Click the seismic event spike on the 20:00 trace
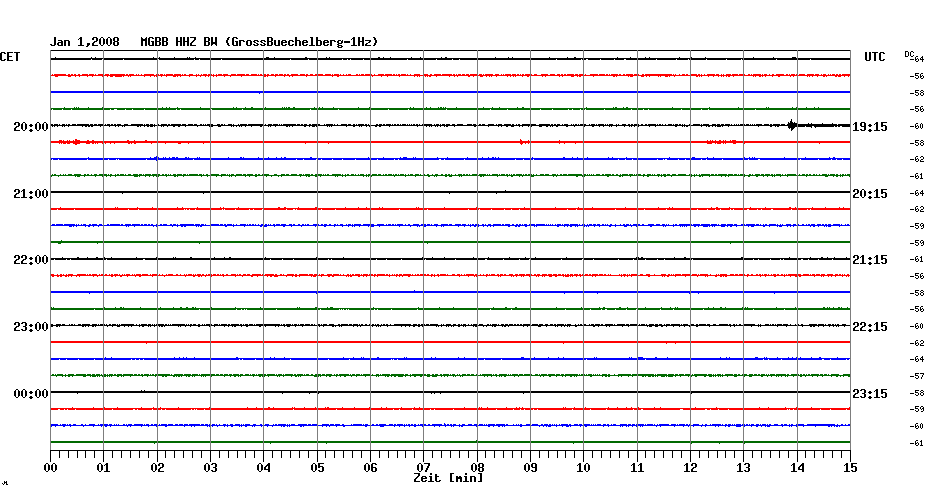Image resolution: width=930 pixels, height=494 pixels. click(792, 125)
